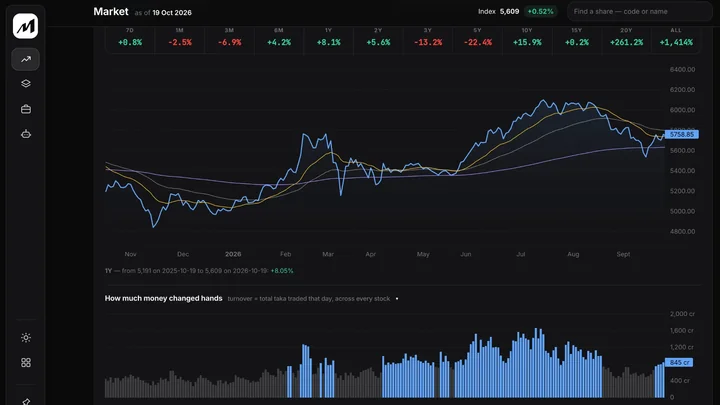Image resolution: width=720 pixels, height=405 pixels.
Task: Click the M app logo
Action: pyautogui.click(x=25, y=26)
